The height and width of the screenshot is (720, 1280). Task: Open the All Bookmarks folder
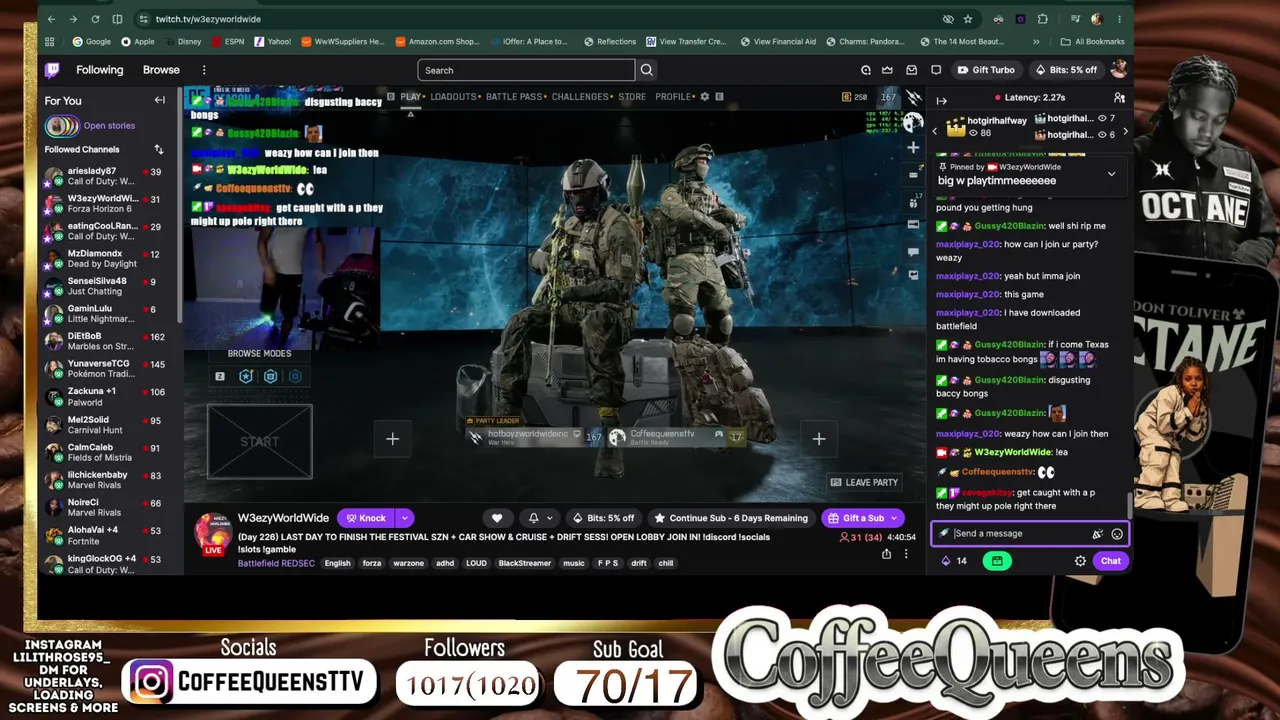1091,42
